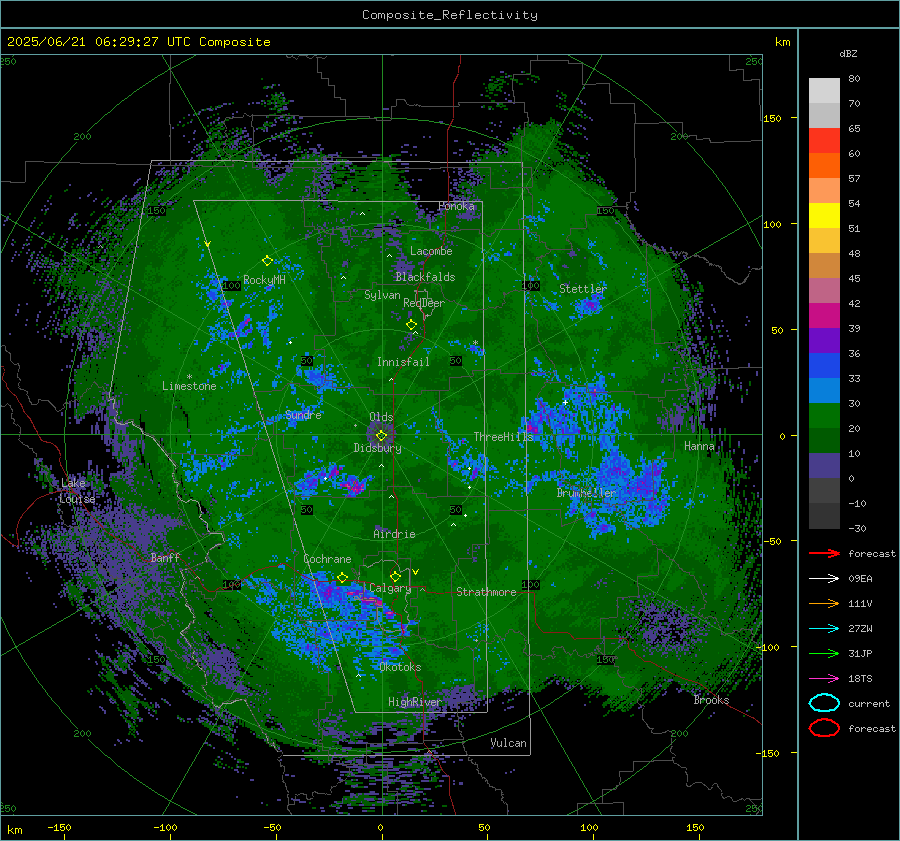Click the red forecast arrow legend icon
This screenshot has width=900, height=841.
tap(824, 553)
